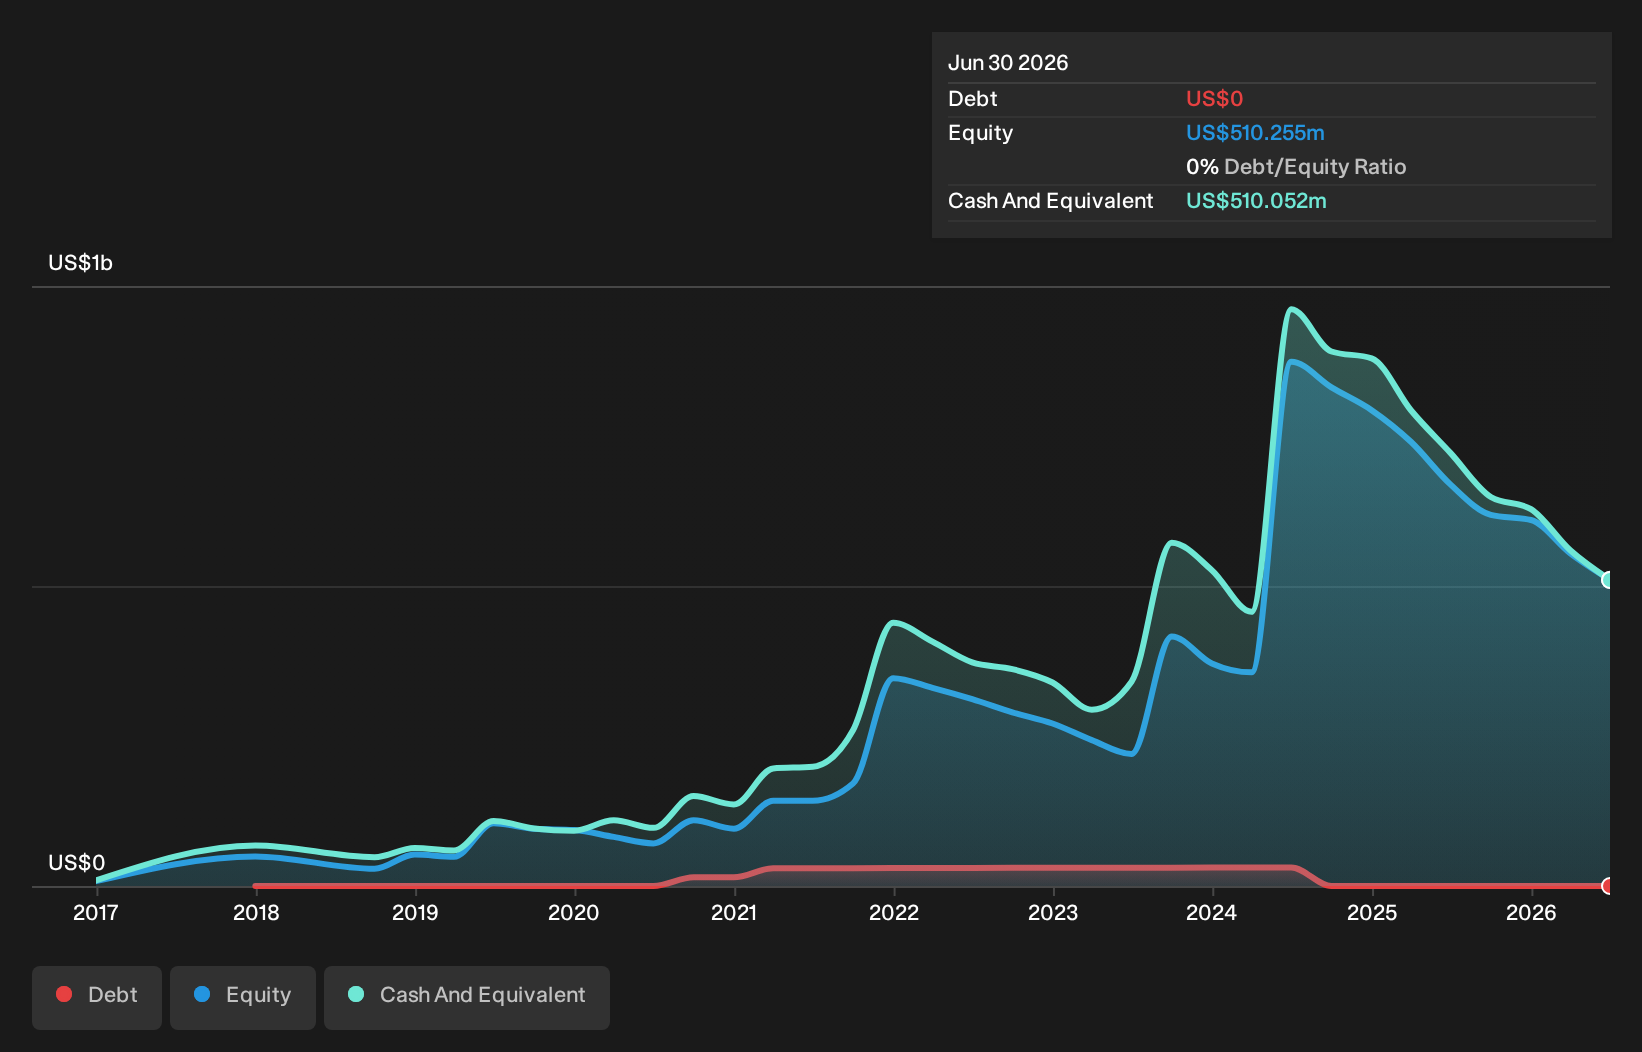Image resolution: width=1642 pixels, height=1052 pixels.
Task: Click the 2021 x-axis label
Action: (x=734, y=912)
